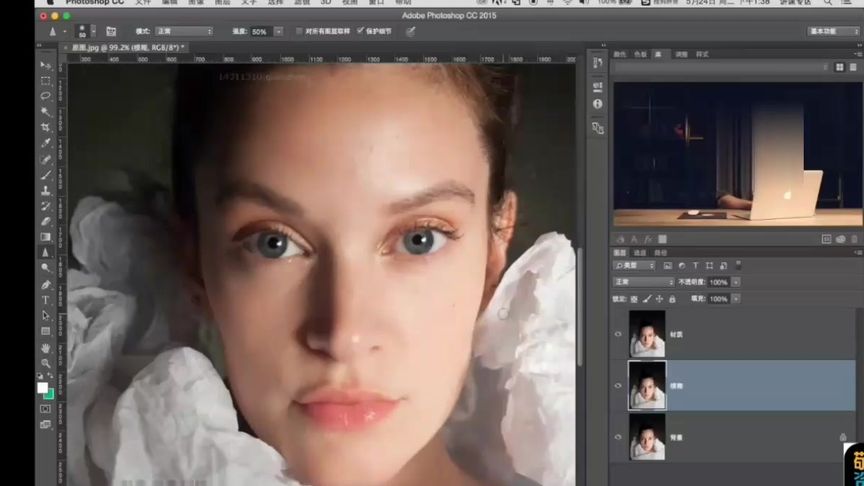Select the Type (T) tool
The width and height of the screenshot is (864, 486).
pyautogui.click(x=45, y=300)
